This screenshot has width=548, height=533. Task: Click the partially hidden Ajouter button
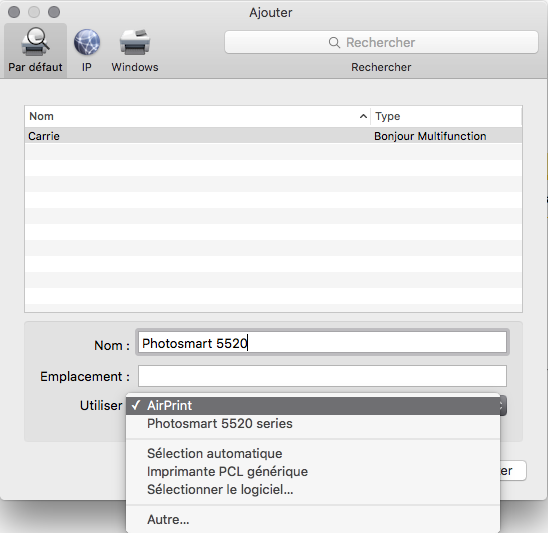[513, 471]
